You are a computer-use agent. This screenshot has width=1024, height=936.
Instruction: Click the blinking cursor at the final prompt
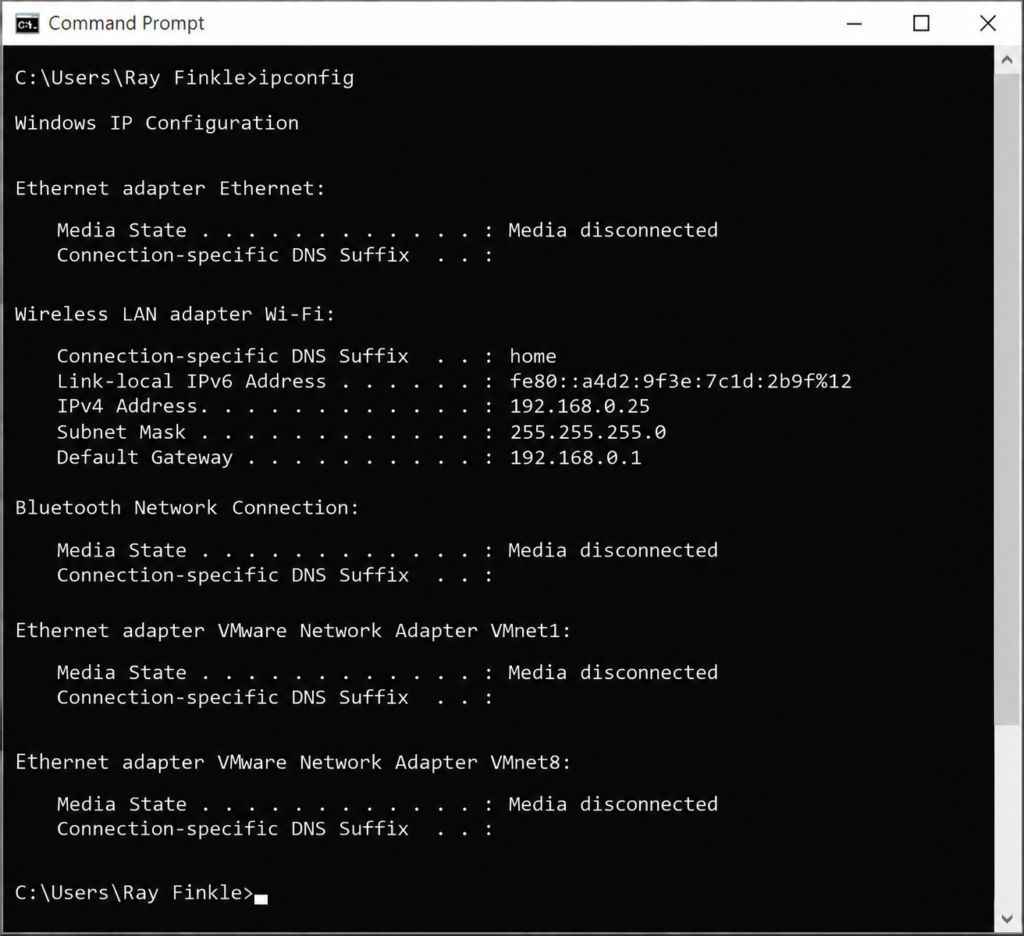coord(261,899)
